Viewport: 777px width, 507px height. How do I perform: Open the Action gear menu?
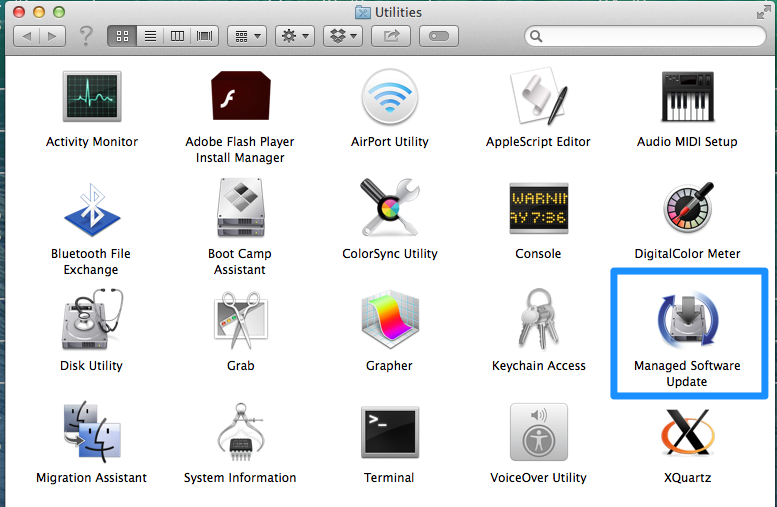(x=295, y=36)
